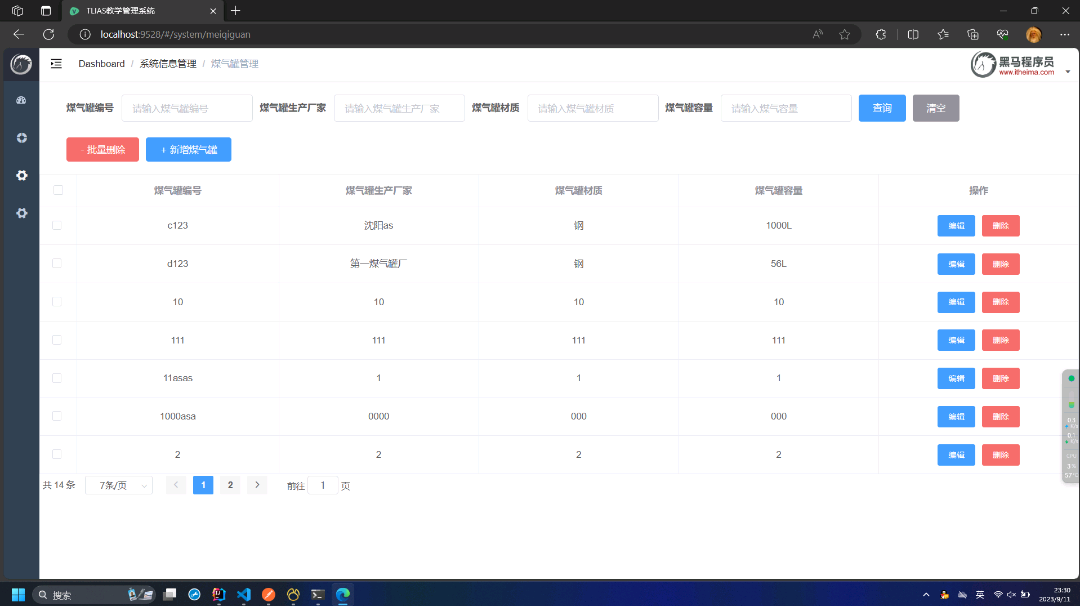This screenshot has width=1080, height=606.
Task: Click the 煤气罐编号 input field
Action: tap(186, 108)
